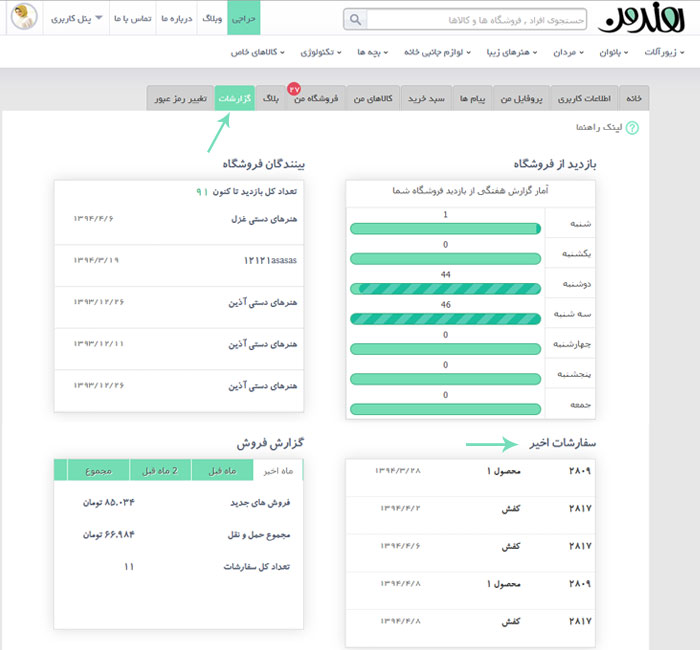Click the سه شنبه visits progress bar

445,320
